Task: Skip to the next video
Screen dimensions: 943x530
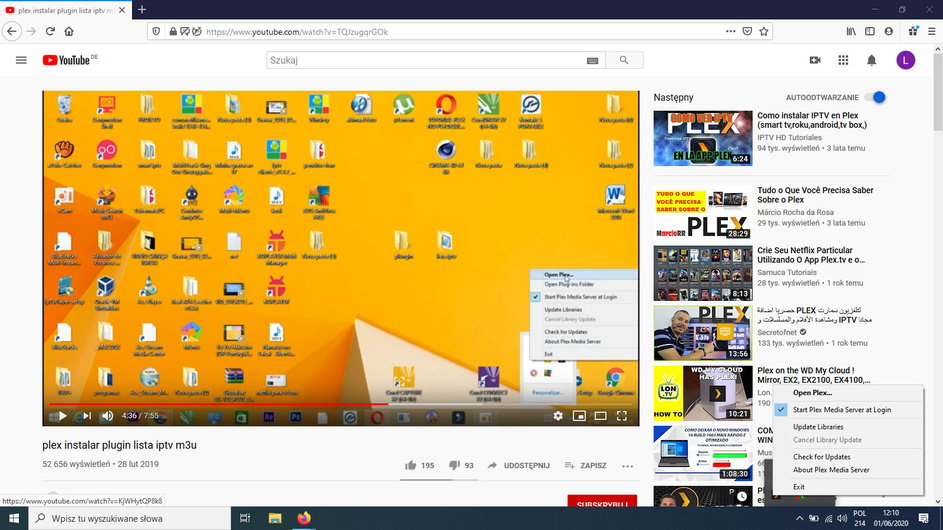Action: (87, 416)
